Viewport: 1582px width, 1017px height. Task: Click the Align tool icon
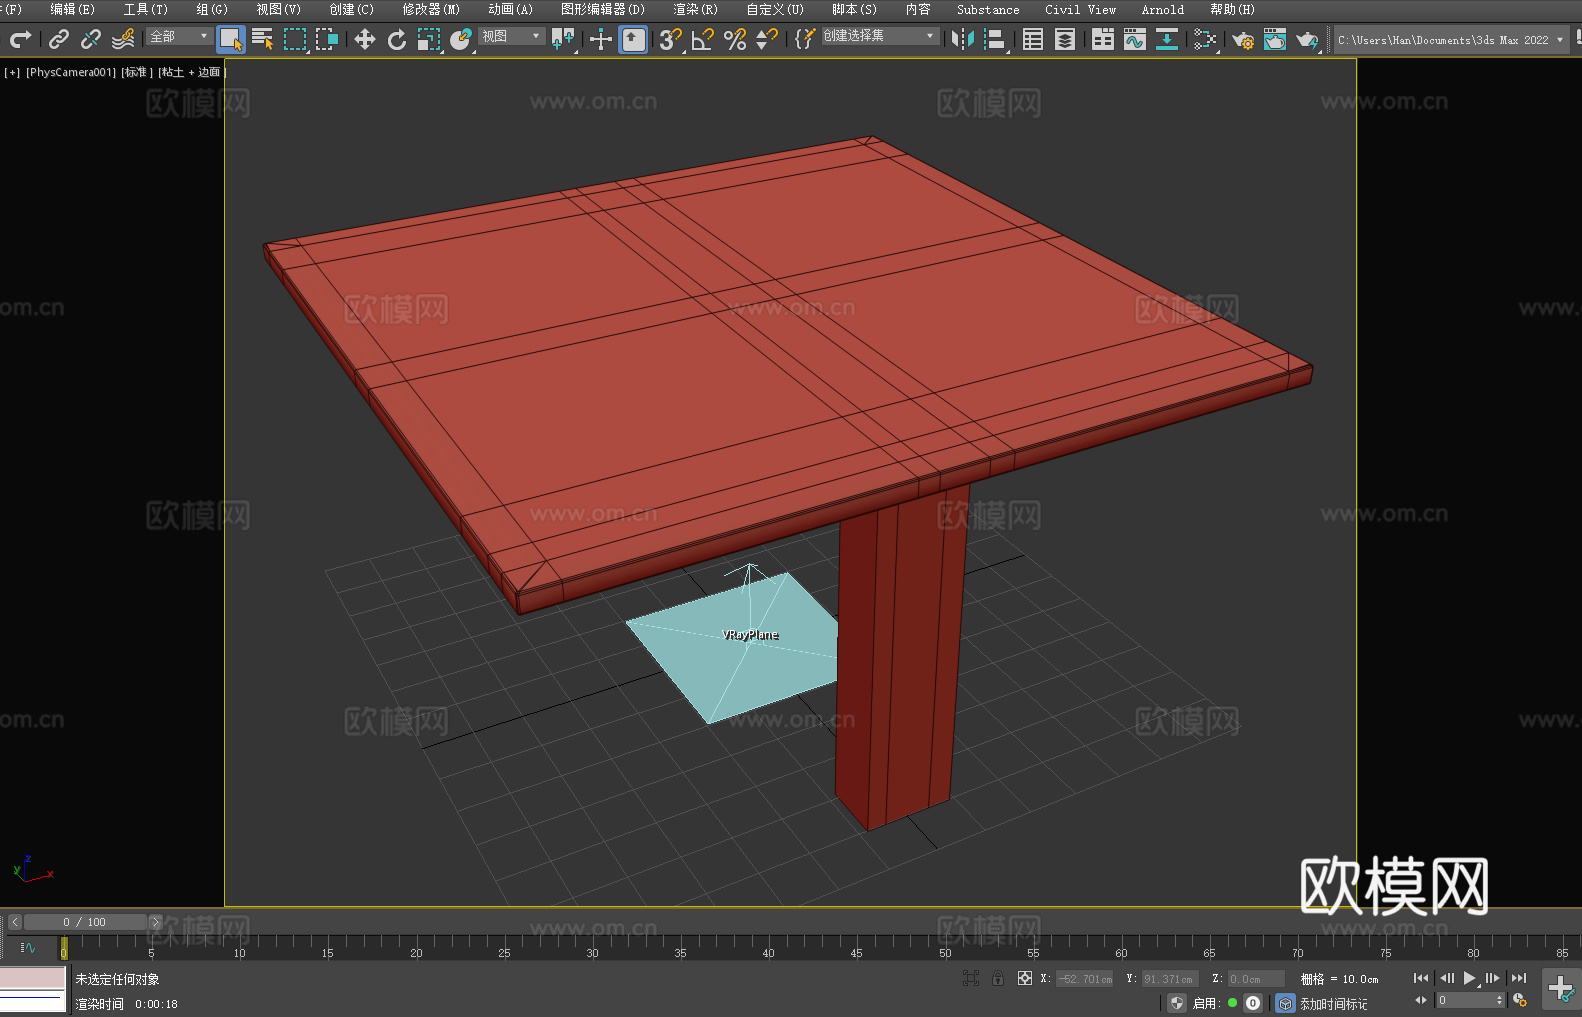pyautogui.click(x=995, y=39)
